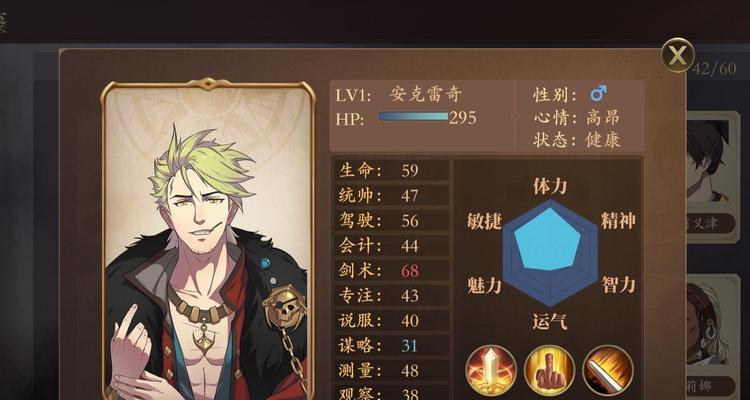Image resolution: width=750 pixels, height=400 pixels.
Task: Tap the 驾驶 56 stat row
Action: pyautogui.click(x=391, y=221)
